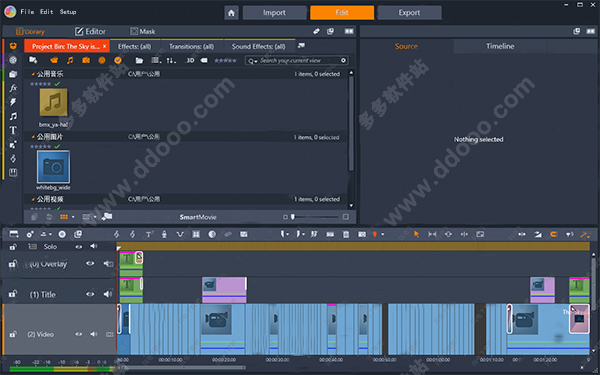Mute the Video track audio
The height and width of the screenshot is (375, 600).
94,334
